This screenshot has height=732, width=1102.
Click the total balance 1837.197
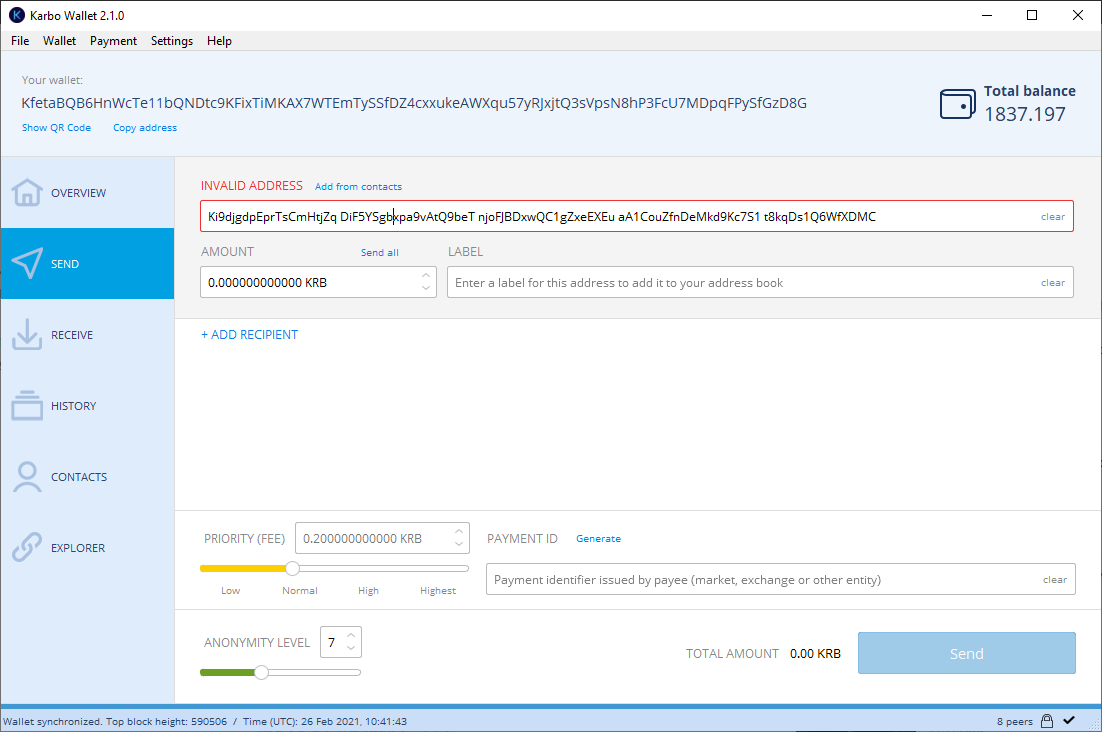[1025, 114]
